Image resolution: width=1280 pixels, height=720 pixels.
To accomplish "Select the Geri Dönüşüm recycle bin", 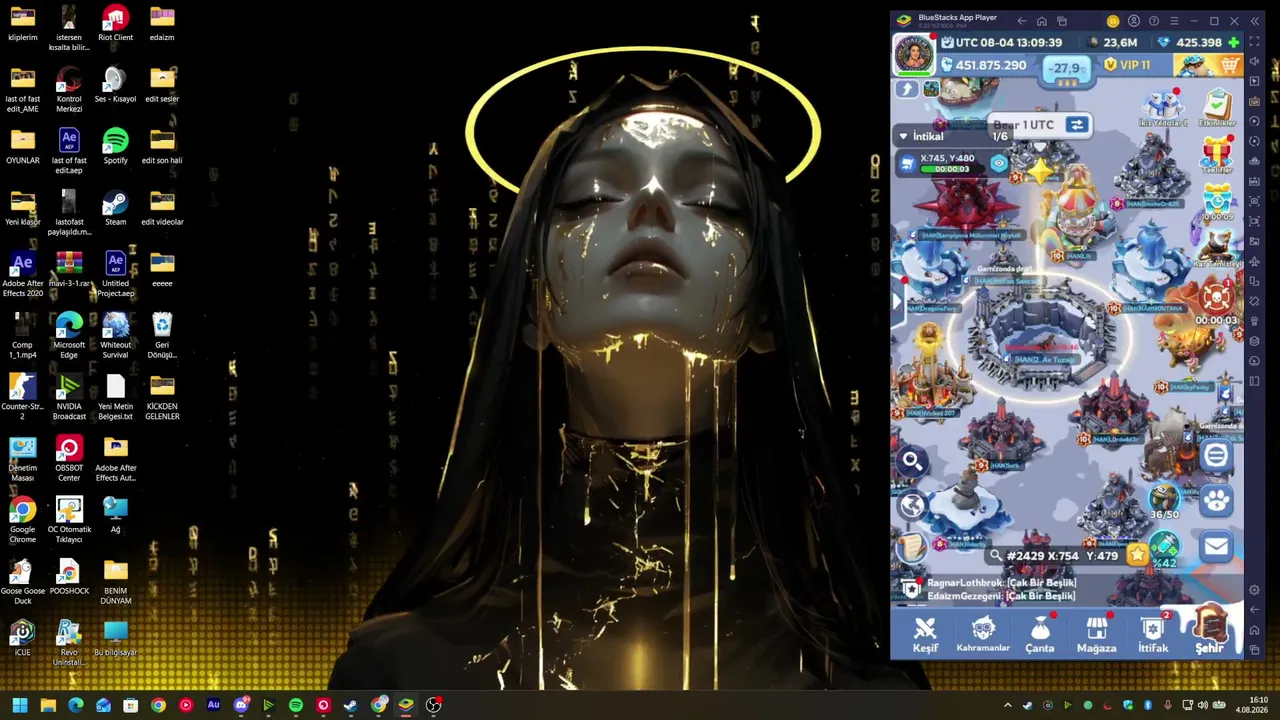I will (162, 335).
